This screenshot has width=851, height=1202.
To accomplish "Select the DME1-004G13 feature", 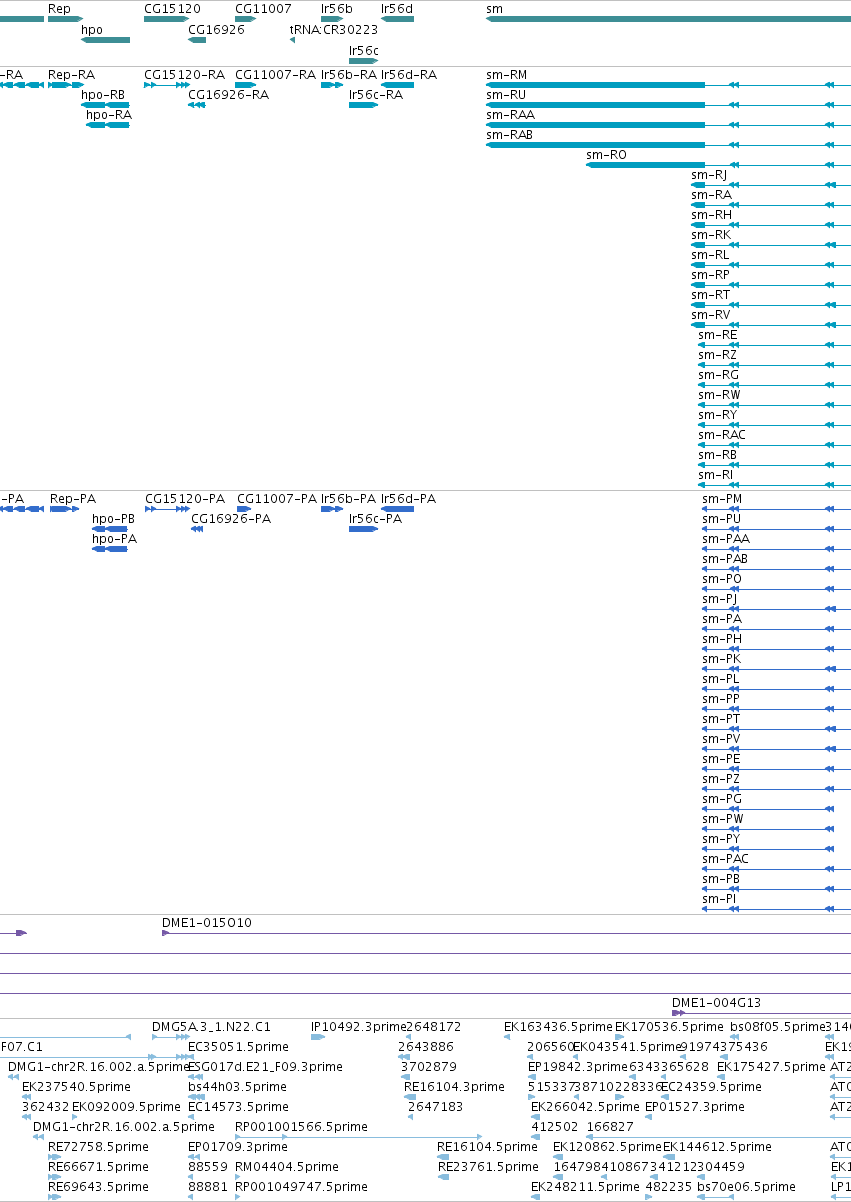I will point(761,1013).
